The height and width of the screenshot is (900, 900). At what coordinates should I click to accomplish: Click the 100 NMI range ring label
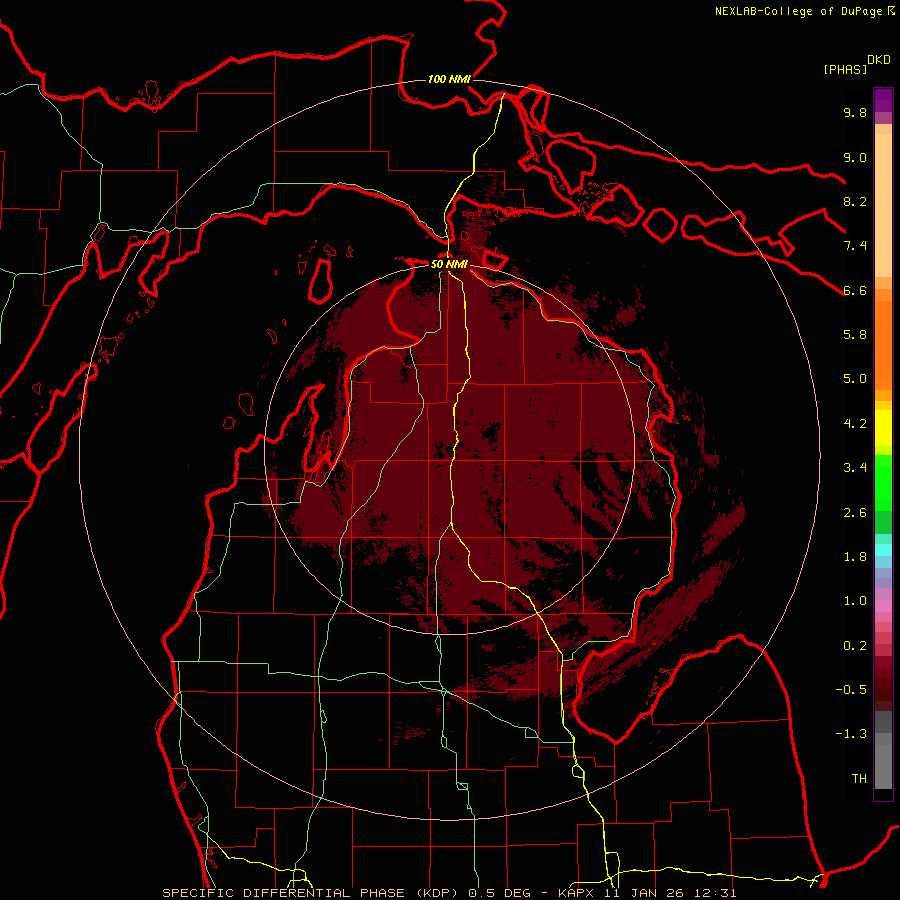pyautogui.click(x=449, y=79)
